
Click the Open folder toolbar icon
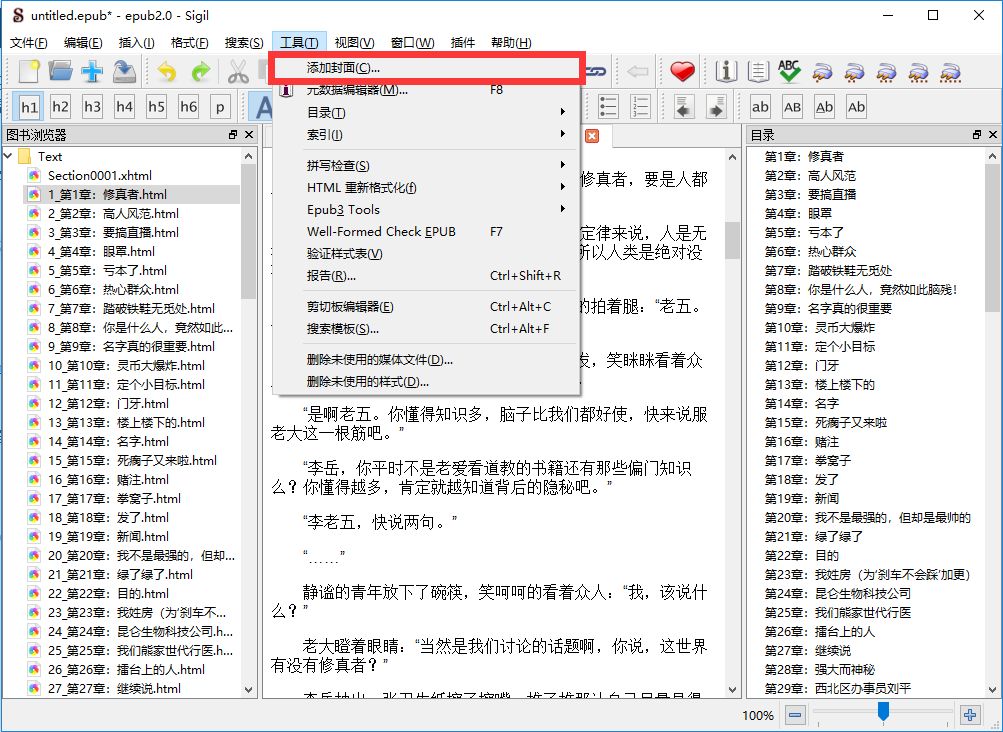(60, 71)
